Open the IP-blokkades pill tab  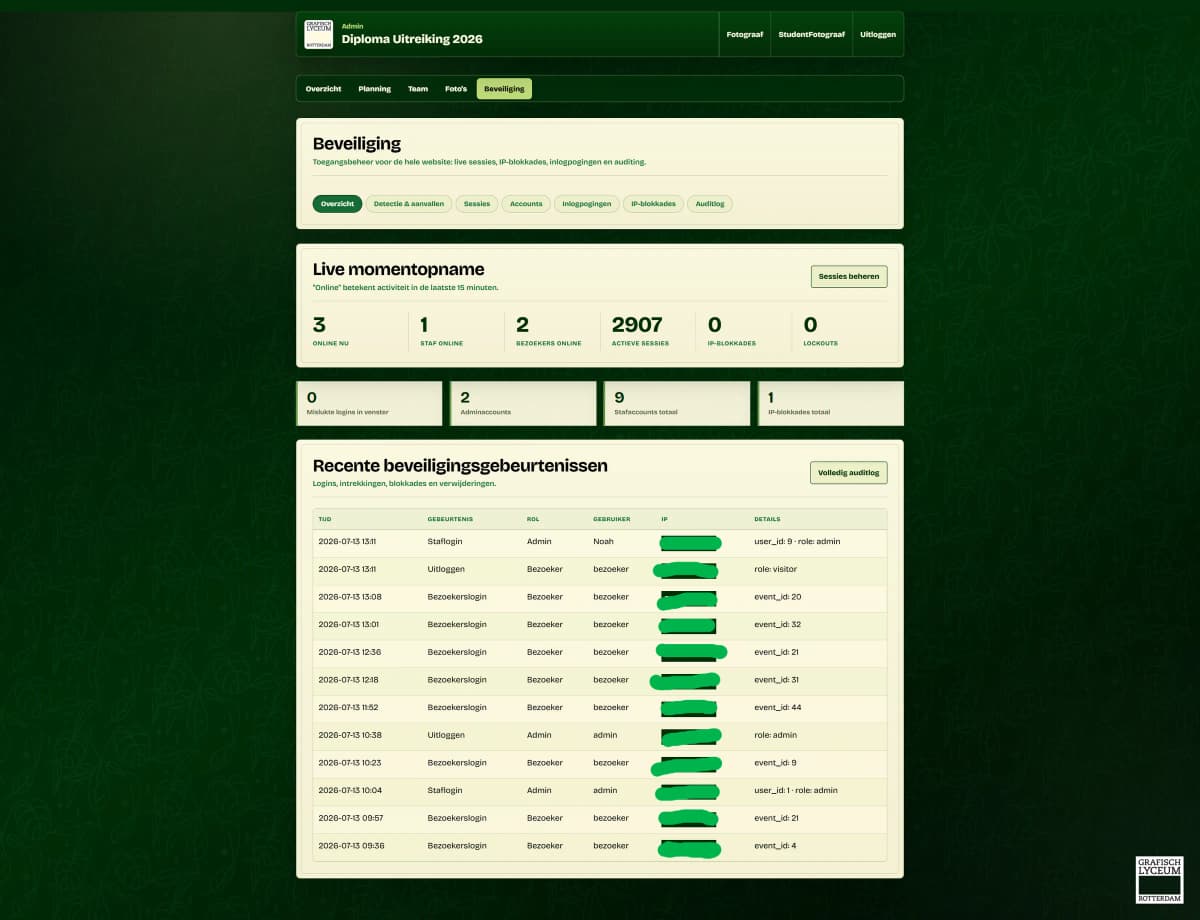(x=653, y=204)
